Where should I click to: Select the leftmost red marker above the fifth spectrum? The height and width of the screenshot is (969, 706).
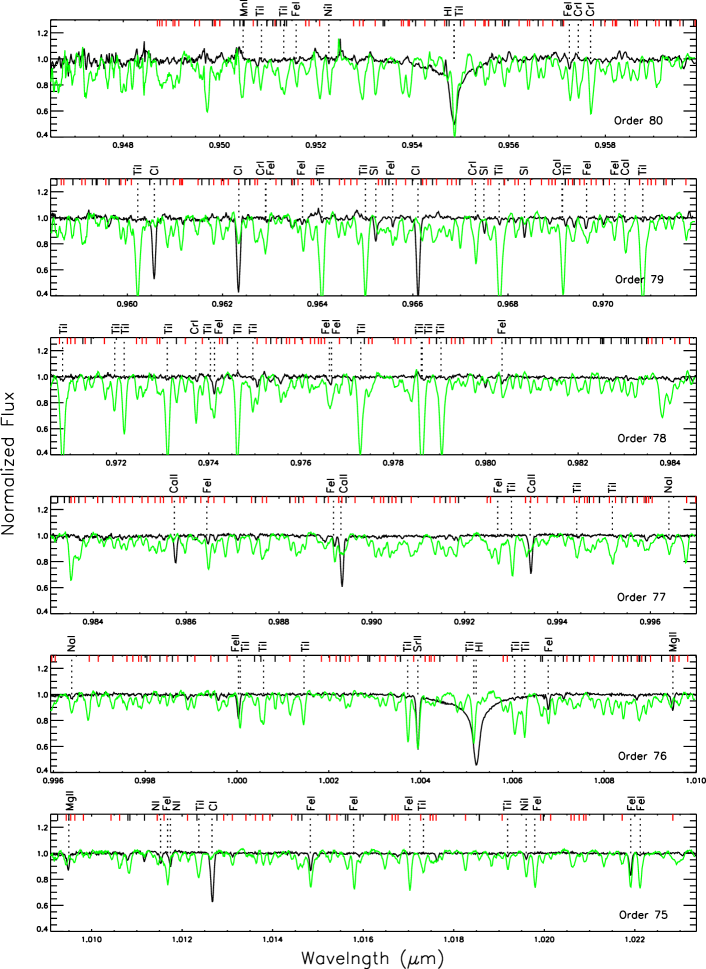(54, 658)
